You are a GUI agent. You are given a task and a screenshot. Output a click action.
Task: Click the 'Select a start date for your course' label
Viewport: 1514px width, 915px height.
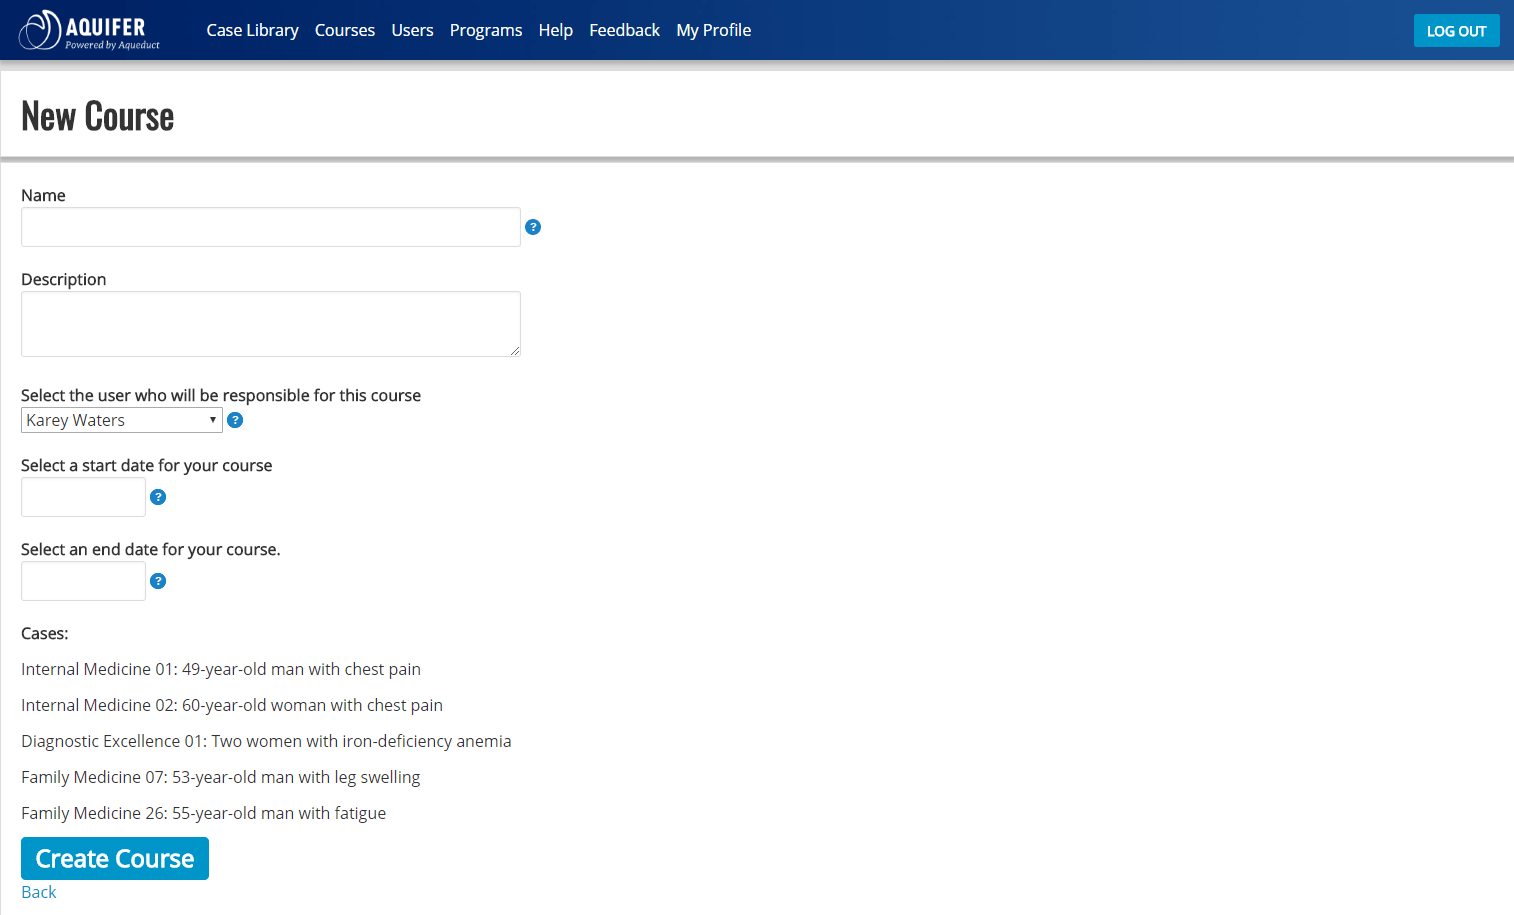(x=147, y=465)
